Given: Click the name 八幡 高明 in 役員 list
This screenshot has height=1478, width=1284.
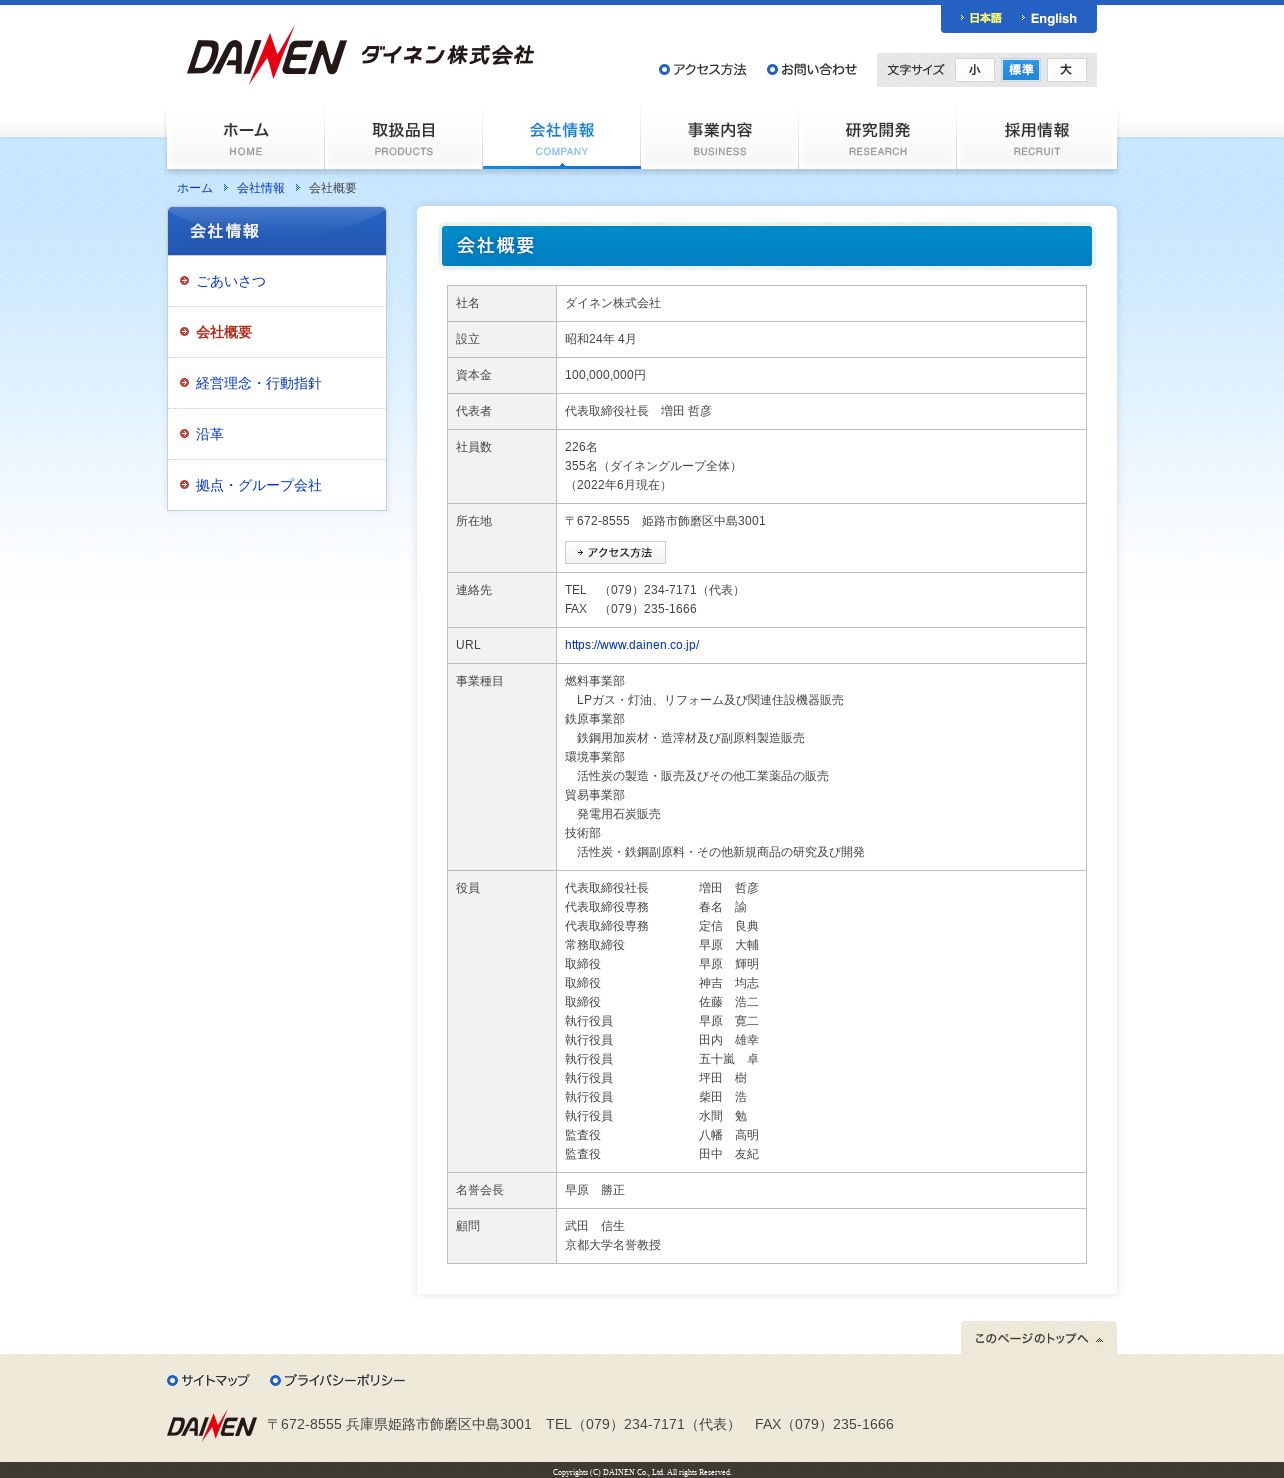Looking at the screenshot, I should point(729,1135).
